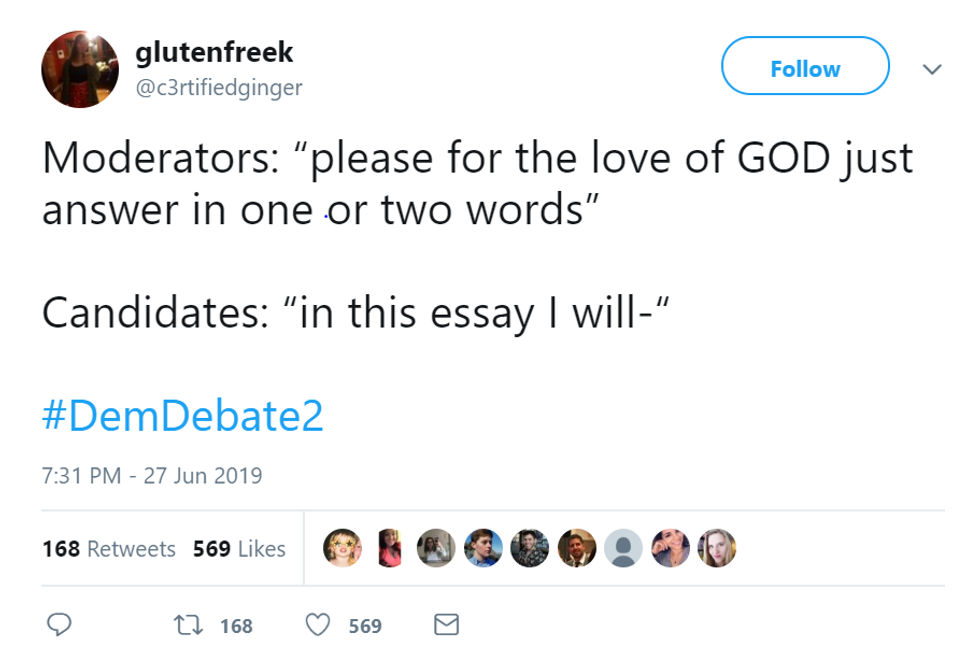The width and height of the screenshot is (980, 661).
Task: Open direct message via the envelope icon
Action: pyautogui.click(x=444, y=625)
